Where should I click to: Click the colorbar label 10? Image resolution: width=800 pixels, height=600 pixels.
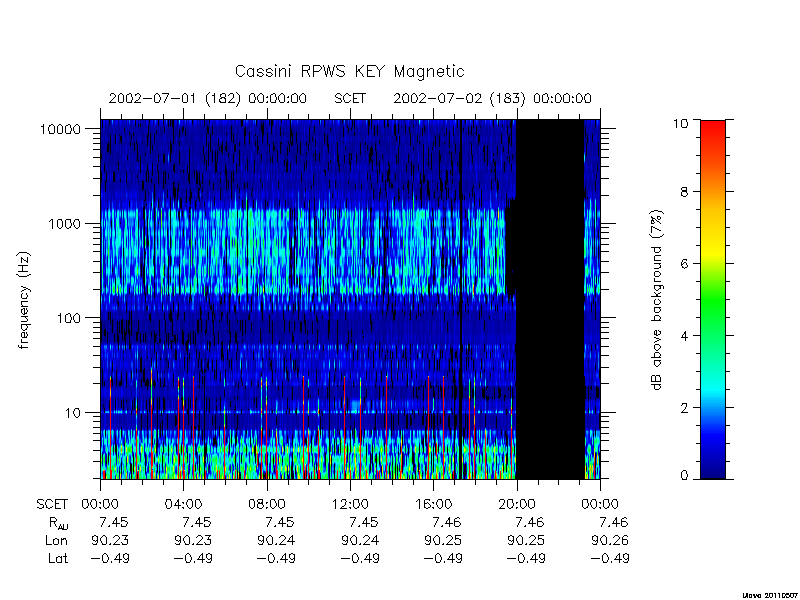680,123
